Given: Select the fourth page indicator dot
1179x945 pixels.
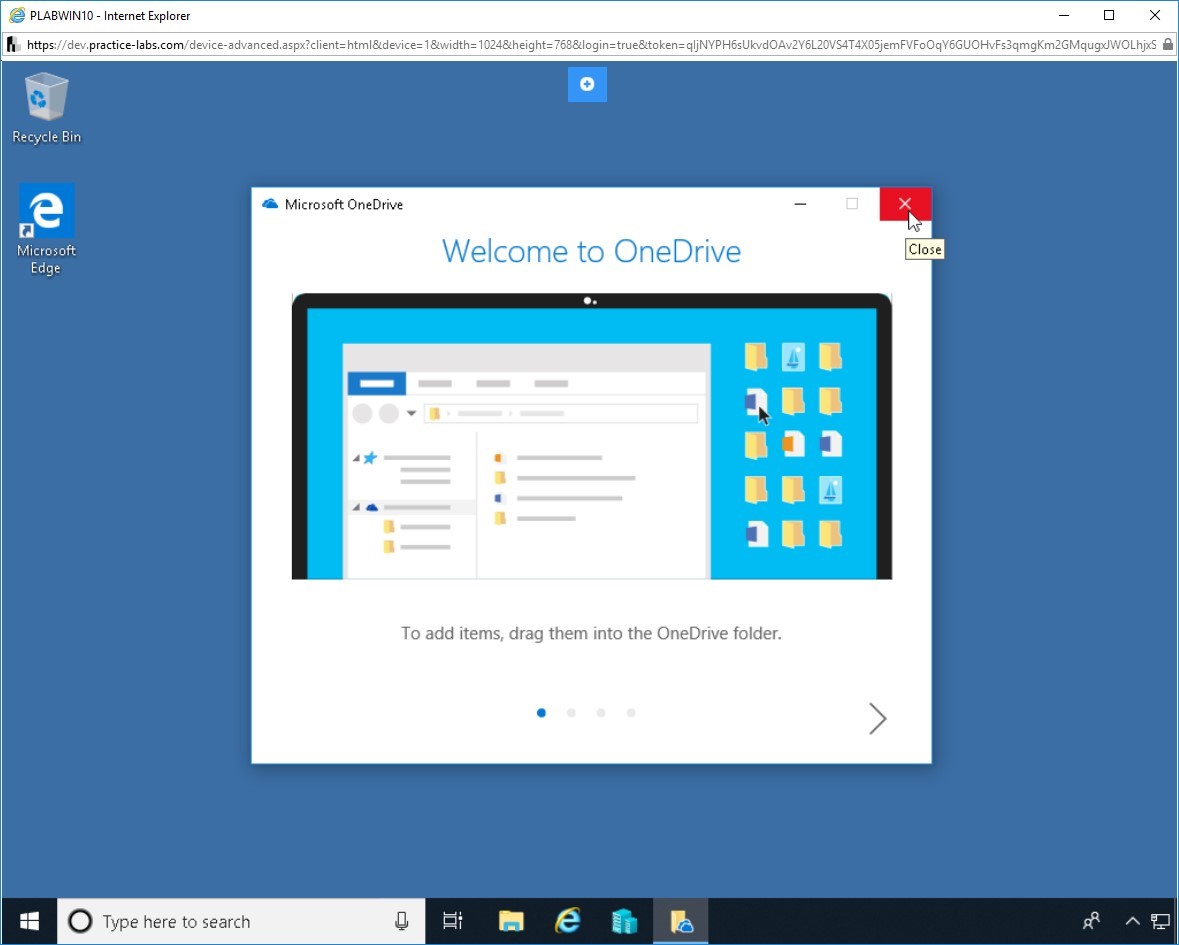Looking at the screenshot, I should (x=631, y=713).
